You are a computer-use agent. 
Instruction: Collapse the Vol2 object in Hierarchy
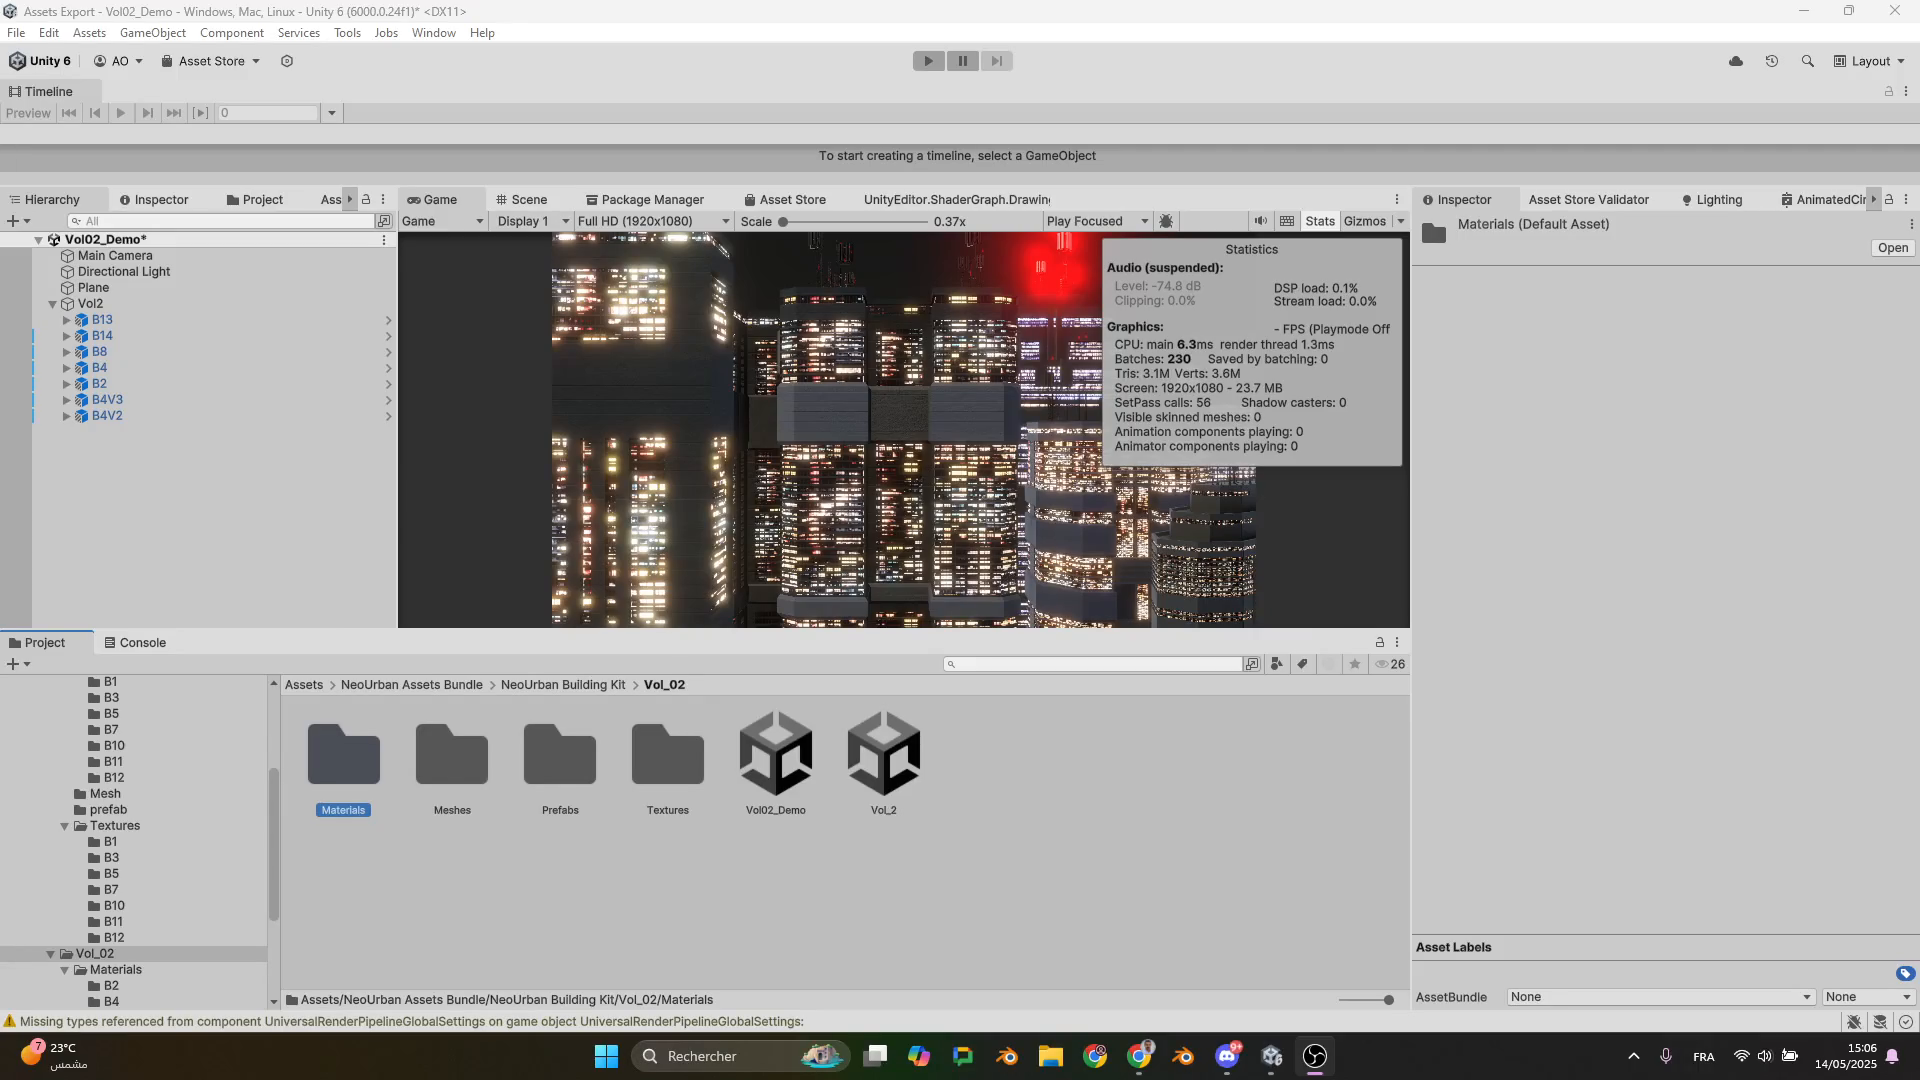pos(53,304)
